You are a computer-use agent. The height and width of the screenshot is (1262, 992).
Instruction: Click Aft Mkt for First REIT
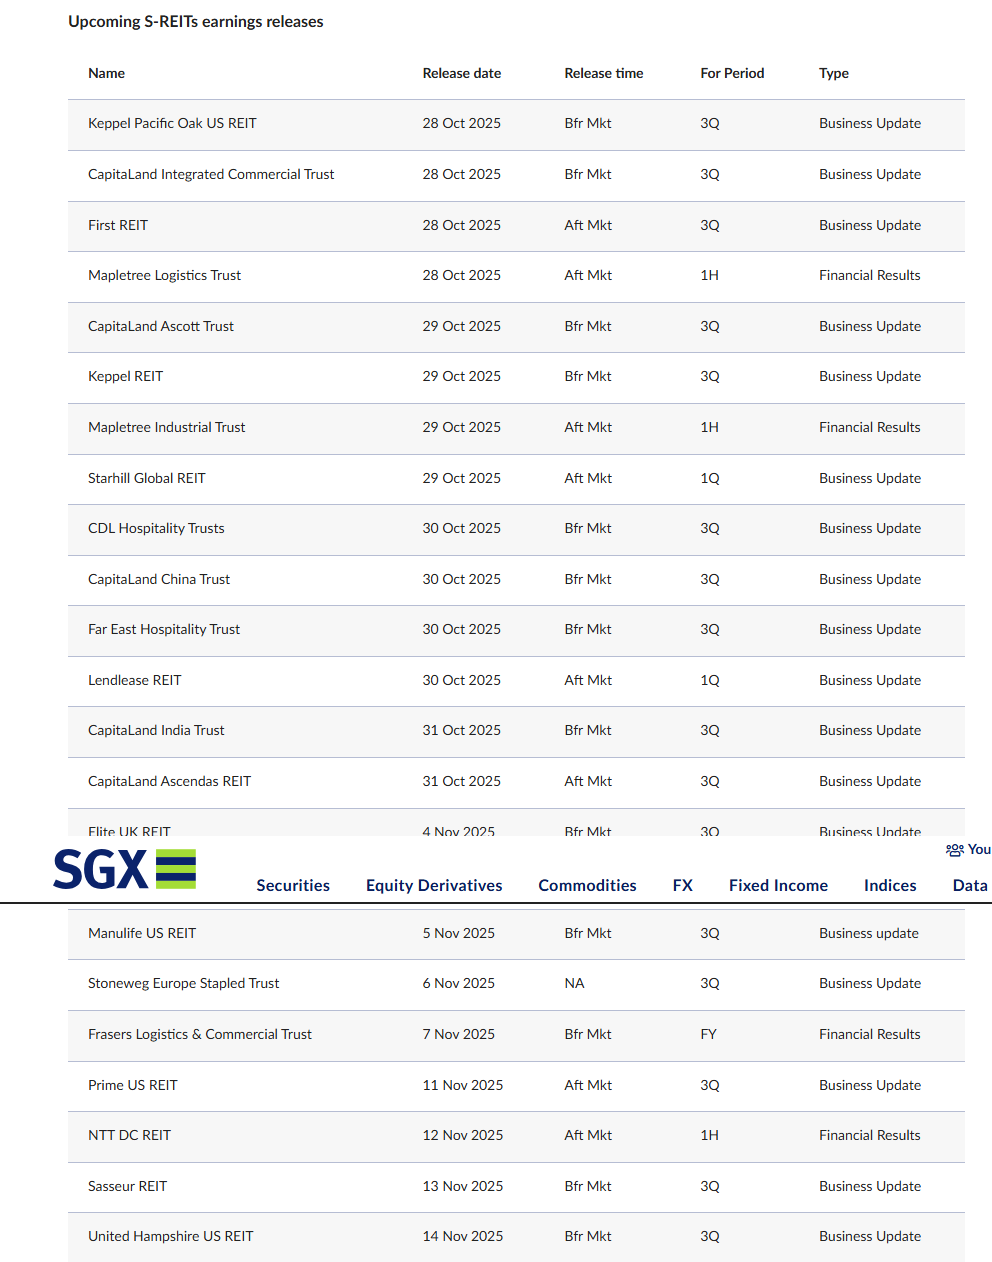pyautogui.click(x=588, y=225)
